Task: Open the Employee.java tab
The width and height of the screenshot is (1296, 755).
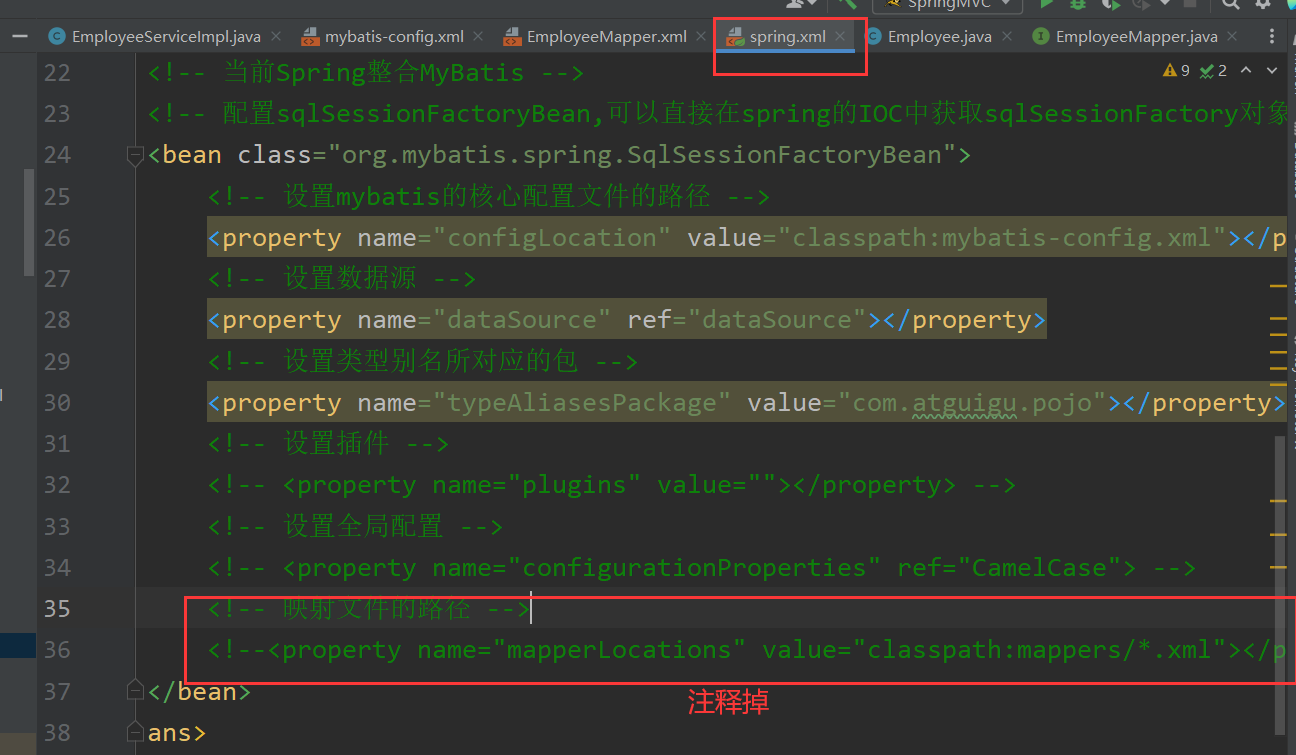Action: (x=939, y=37)
